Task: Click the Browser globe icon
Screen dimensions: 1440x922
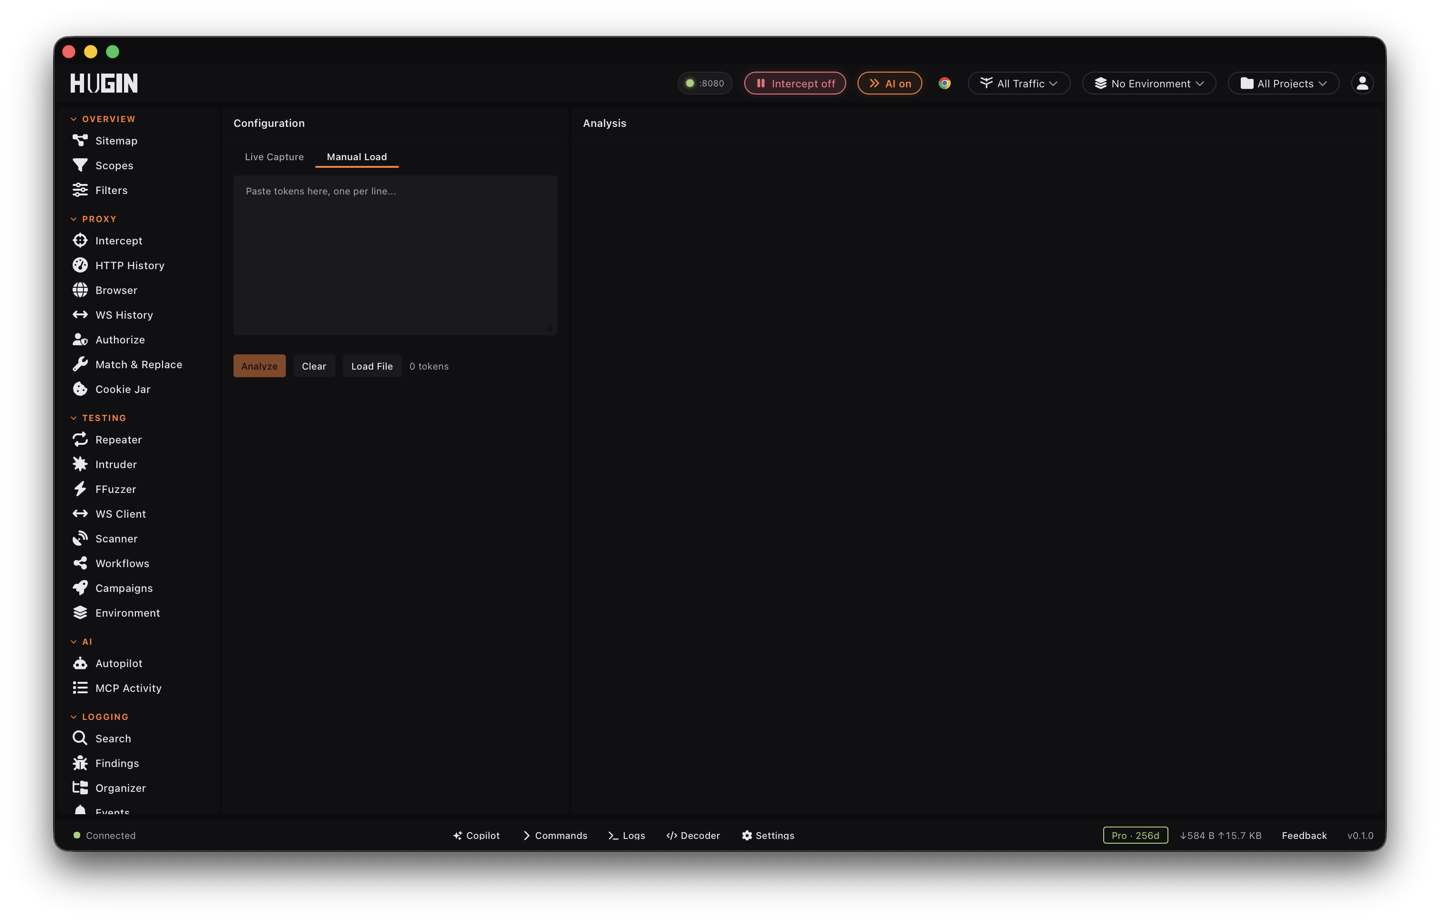Action: tap(80, 290)
